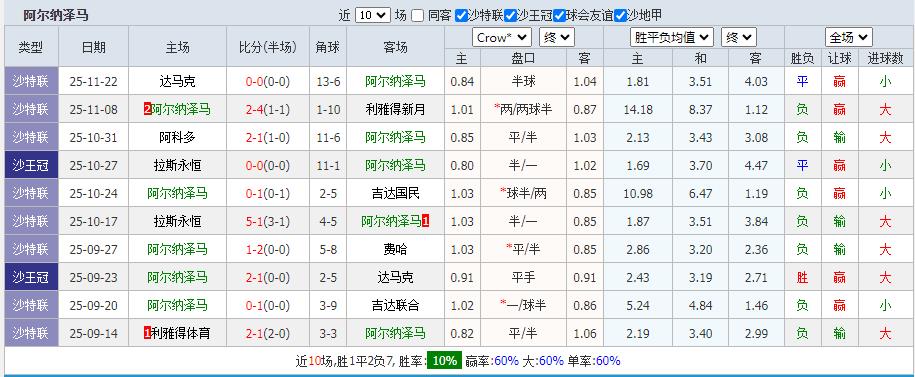This screenshot has height=377, width=915.
Task: Toggle the 同客 checkbox
Action: click(417, 16)
